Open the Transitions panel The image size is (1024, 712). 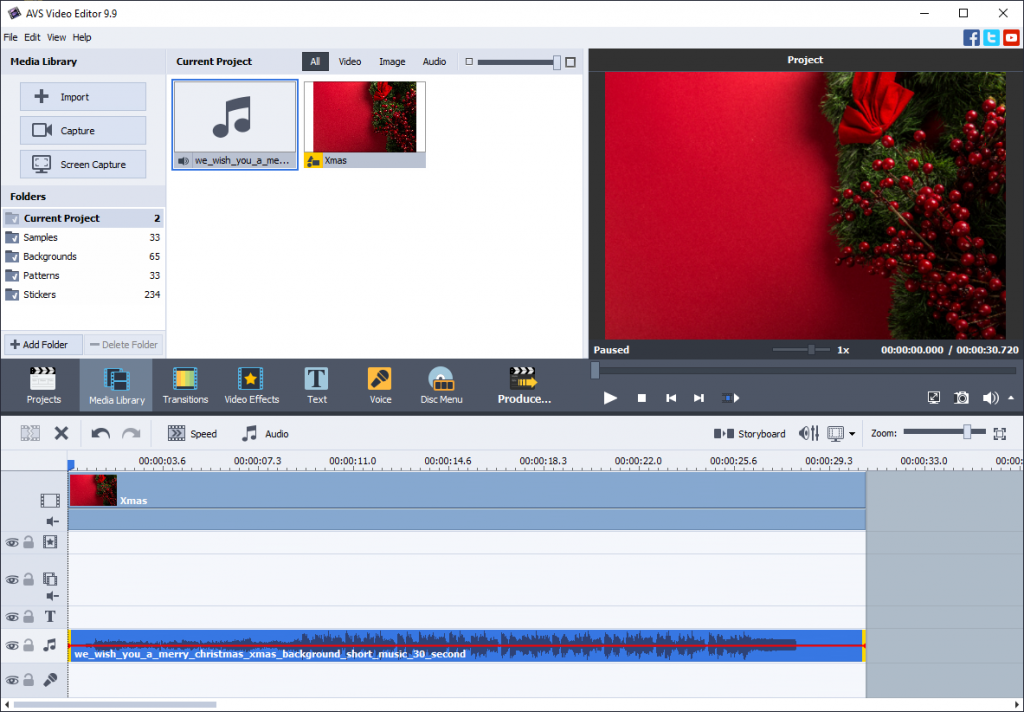click(185, 385)
